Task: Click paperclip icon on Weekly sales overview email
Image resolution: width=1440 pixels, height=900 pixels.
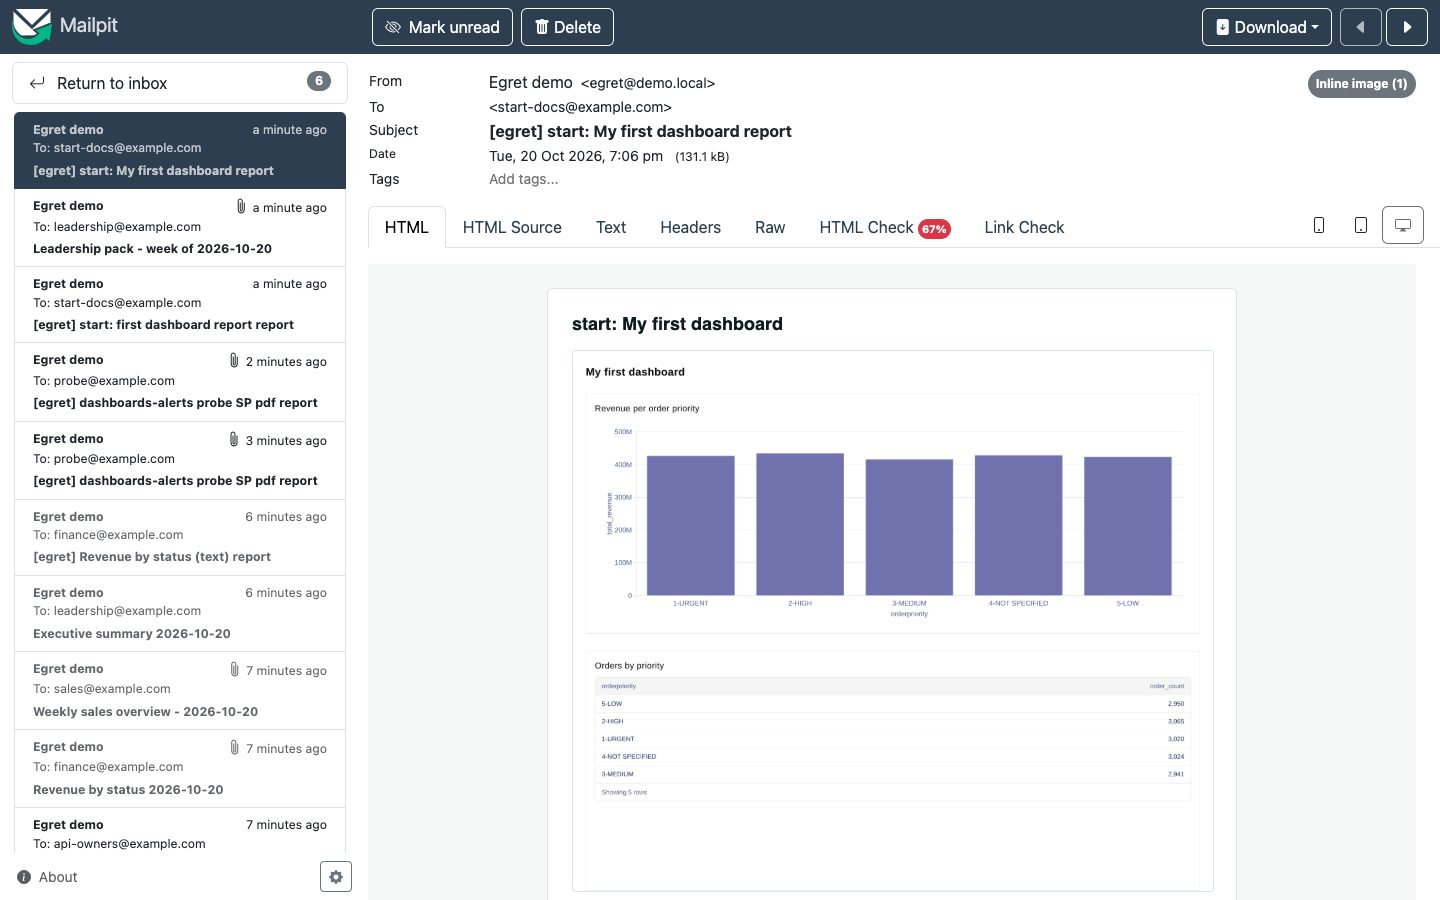Action: click(x=235, y=669)
